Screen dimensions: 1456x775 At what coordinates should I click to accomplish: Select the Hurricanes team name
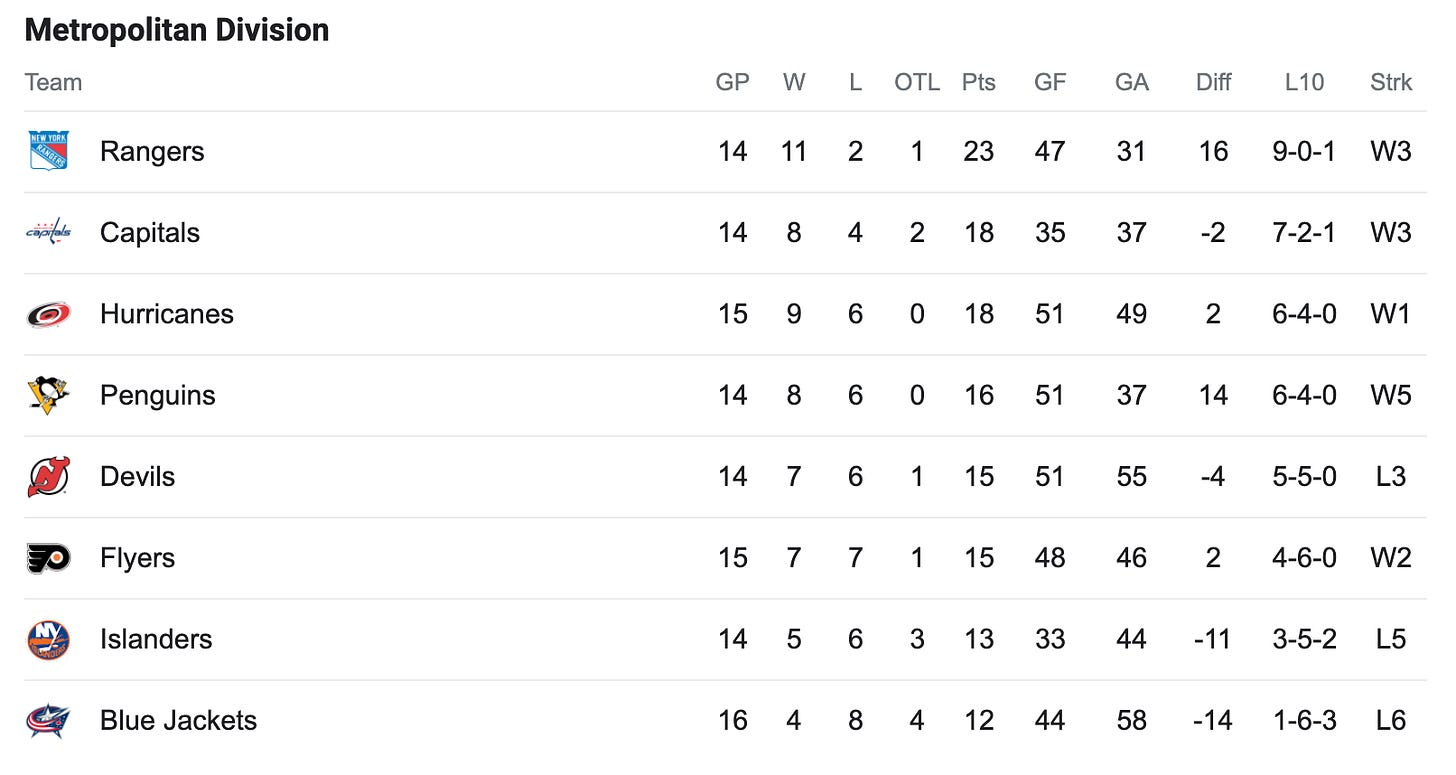[x=167, y=314]
